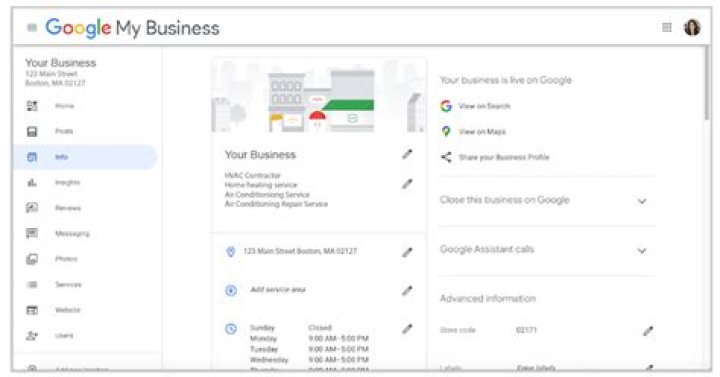Edit the service area pencil icon
This screenshot has height=377, width=720.
coord(407,290)
